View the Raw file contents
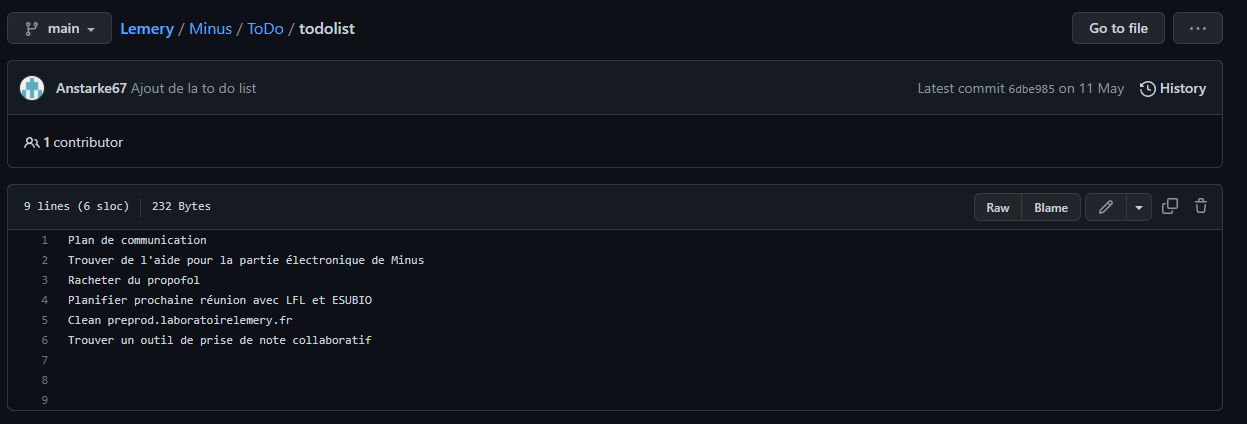Image resolution: width=1247 pixels, height=424 pixels. click(998, 207)
